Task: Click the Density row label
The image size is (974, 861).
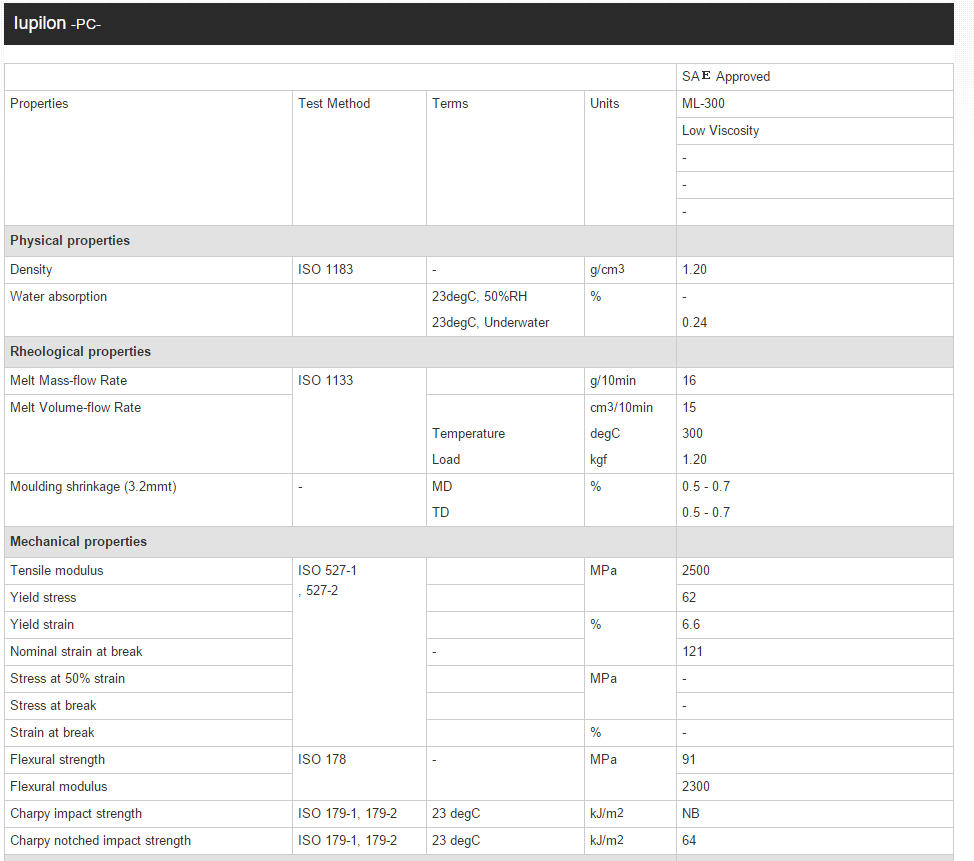Action: (x=31, y=270)
